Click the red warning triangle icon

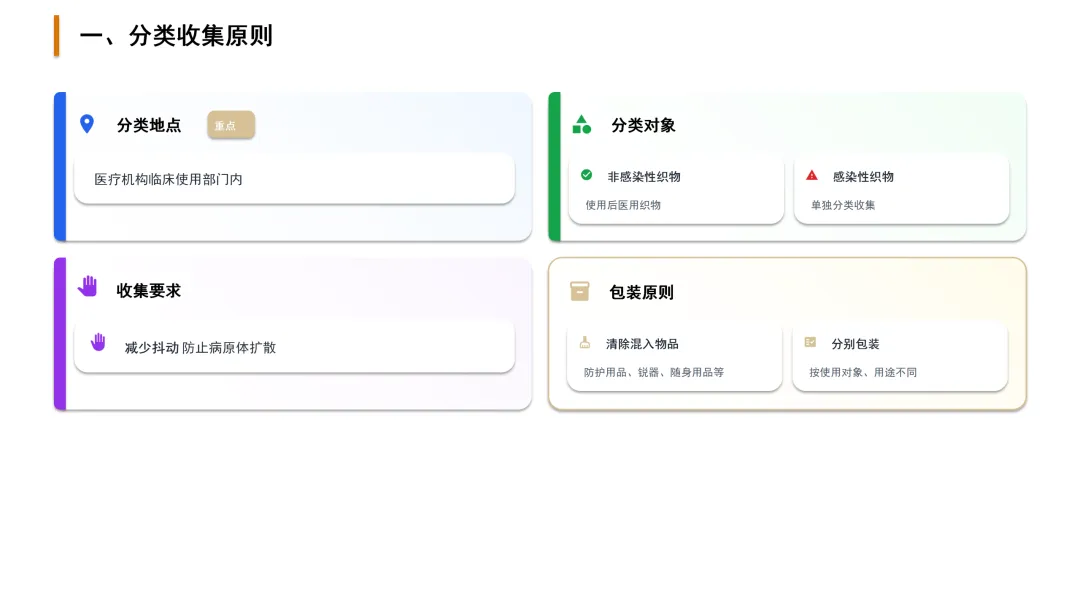click(x=812, y=175)
